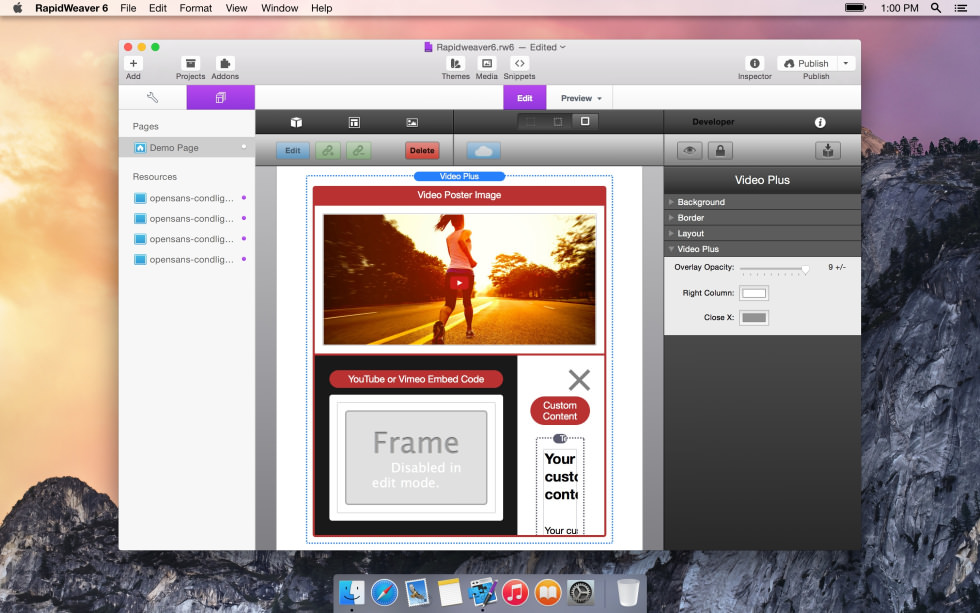Select the solid outline view mode icon
Screen dimensions: 980x613
point(585,121)
